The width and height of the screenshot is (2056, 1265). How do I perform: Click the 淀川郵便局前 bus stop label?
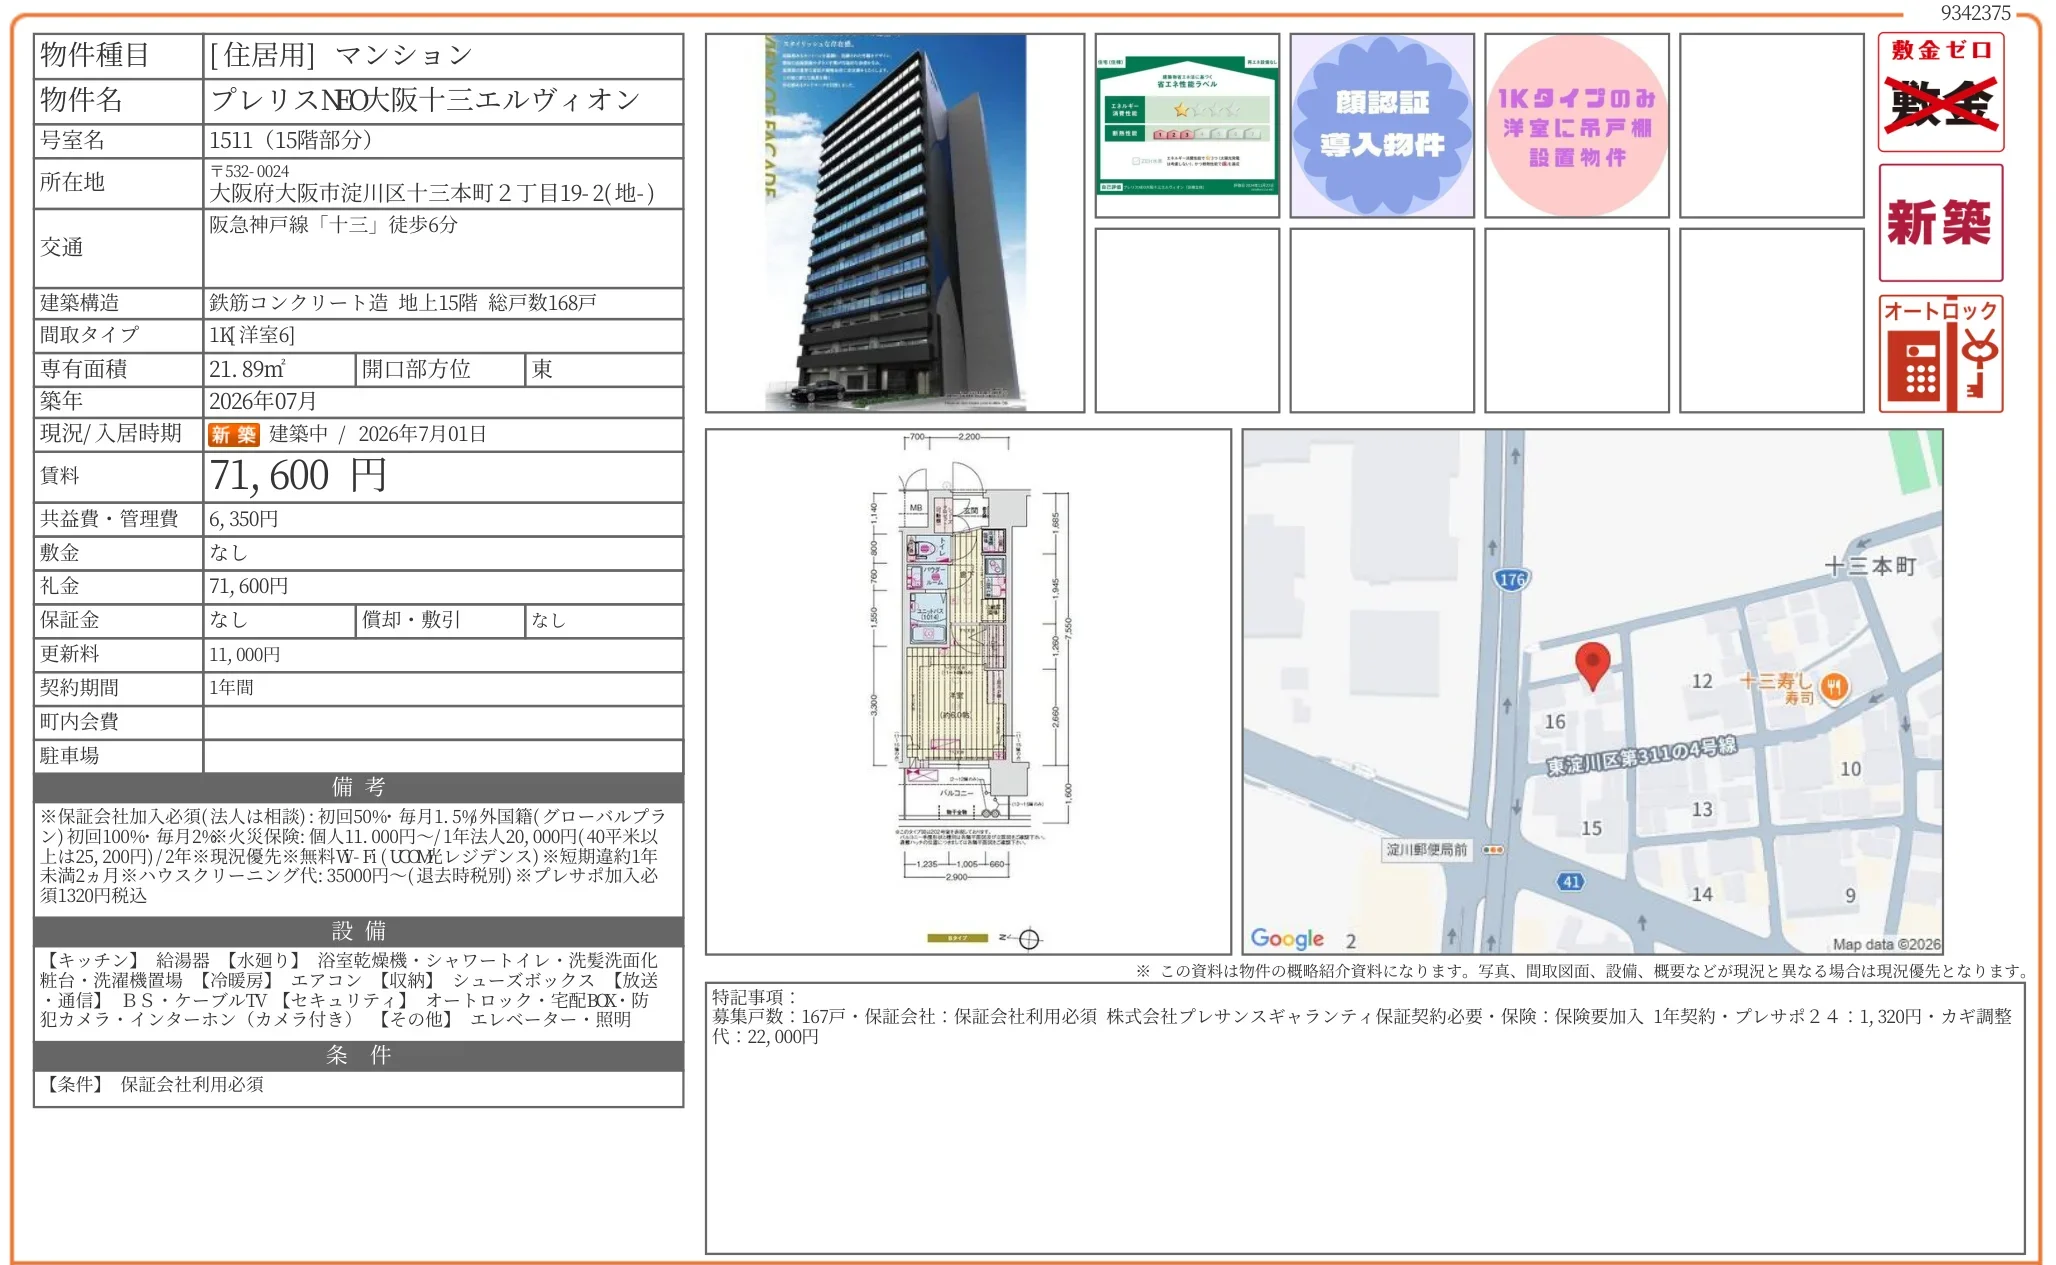(x=1427, y=850)
